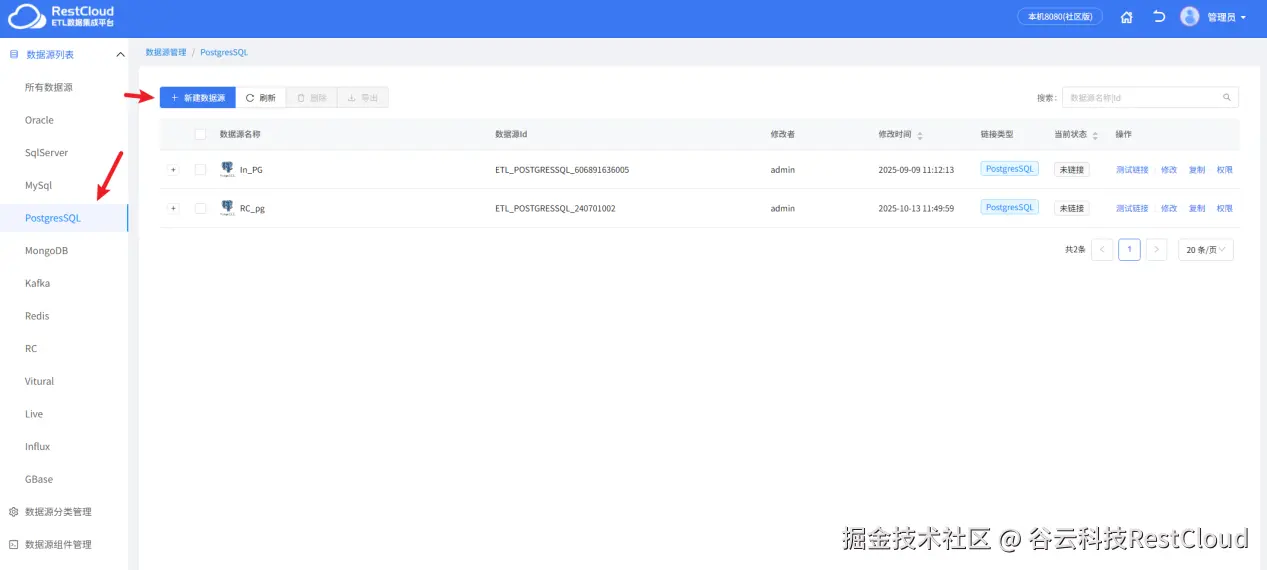
Task: Click In_PG data source name
Action: pos(251,170)
